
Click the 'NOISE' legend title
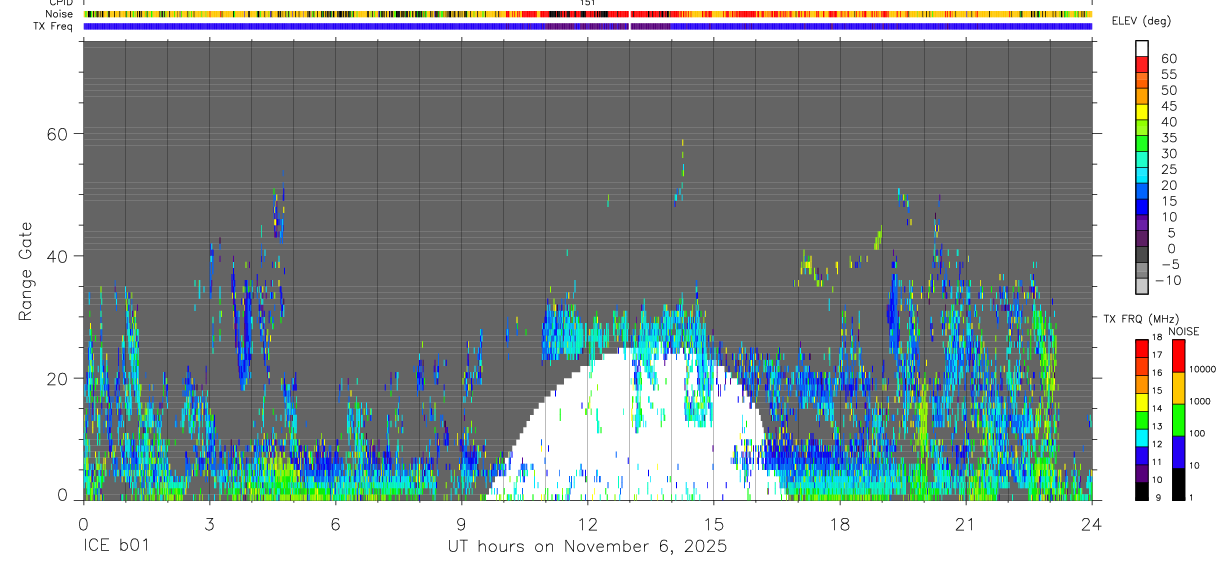pos(1184,331)
